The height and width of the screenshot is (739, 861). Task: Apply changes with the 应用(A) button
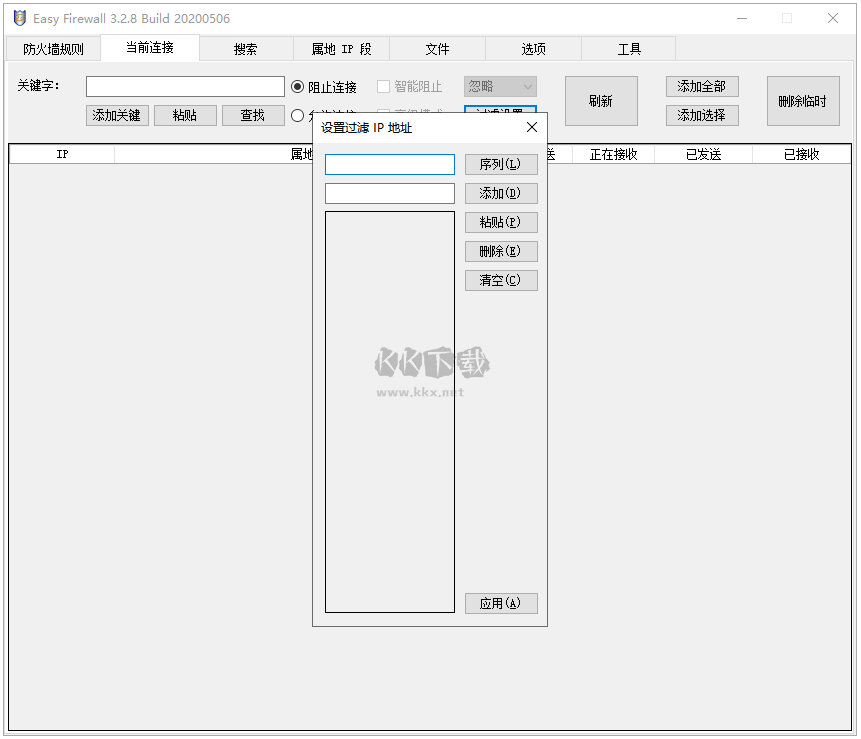pos(501,603)
